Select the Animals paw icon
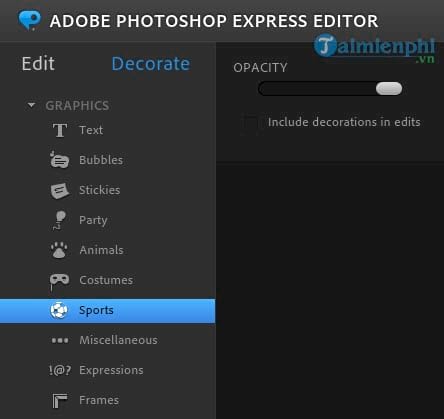Image resolution: width=444 pixels, height=419 pixels. pos(59,250)
